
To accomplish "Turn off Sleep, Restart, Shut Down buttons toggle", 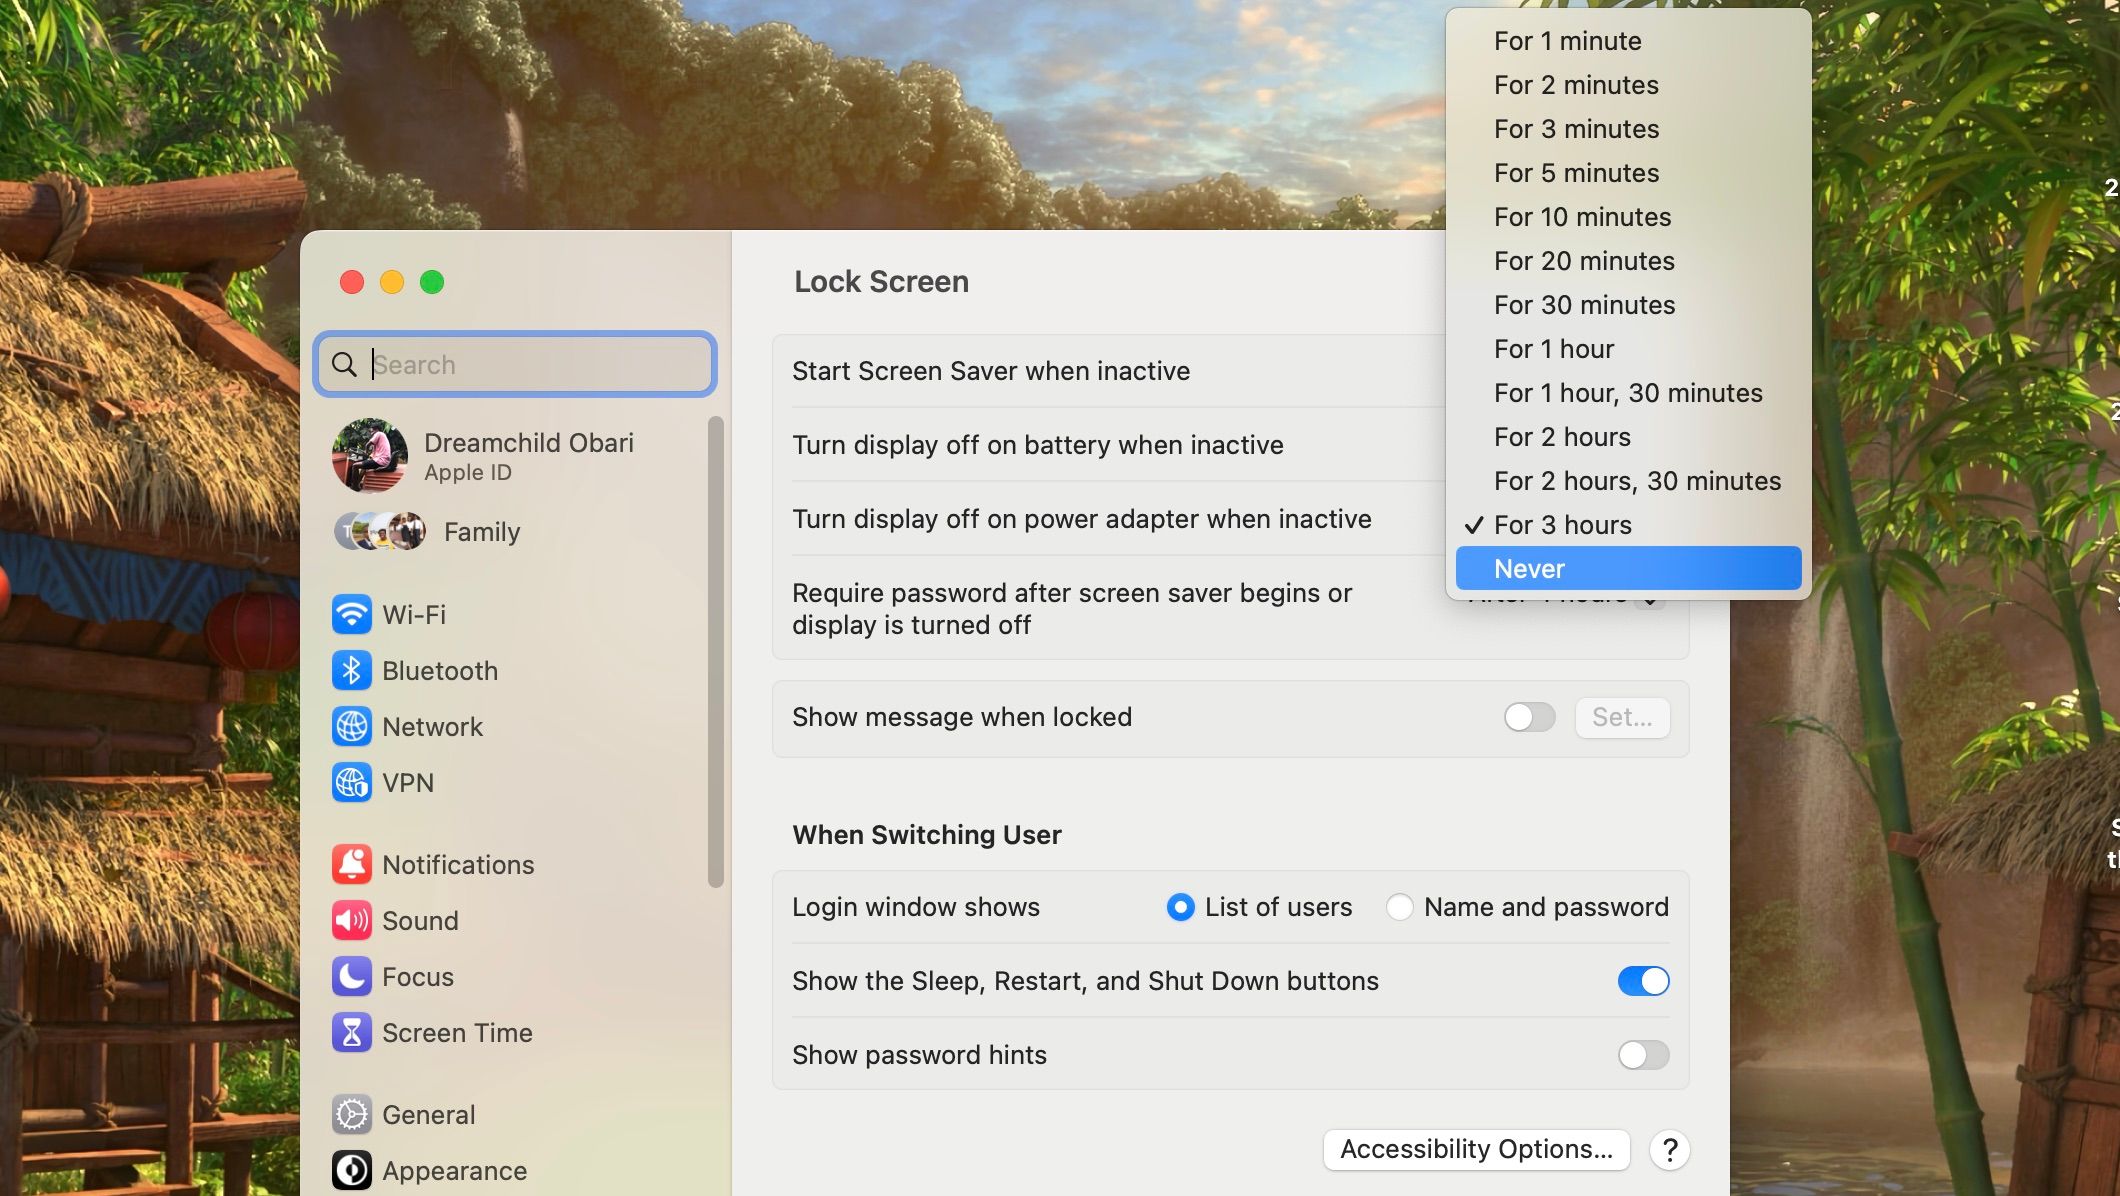I will pyautogui.click(x=1643, y=981).
